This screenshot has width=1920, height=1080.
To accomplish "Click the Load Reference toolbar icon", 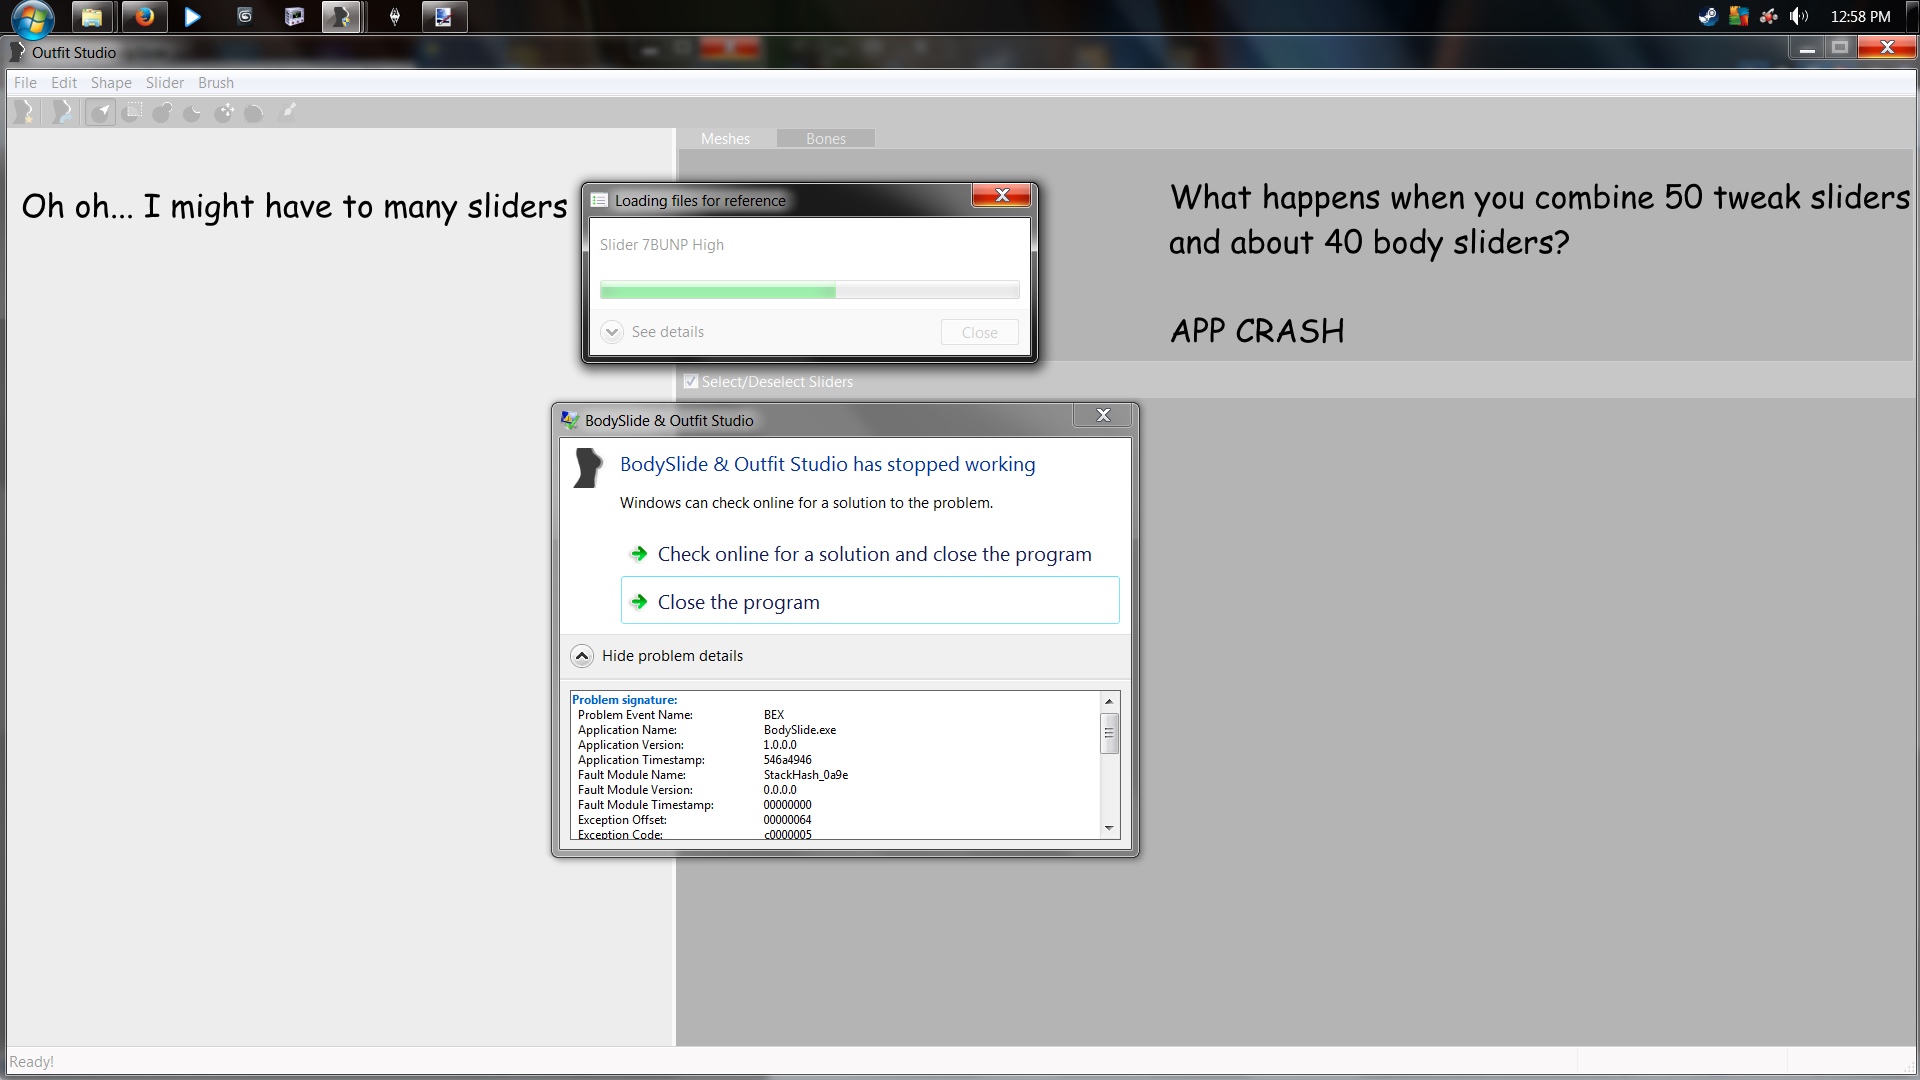I will 62,112.
